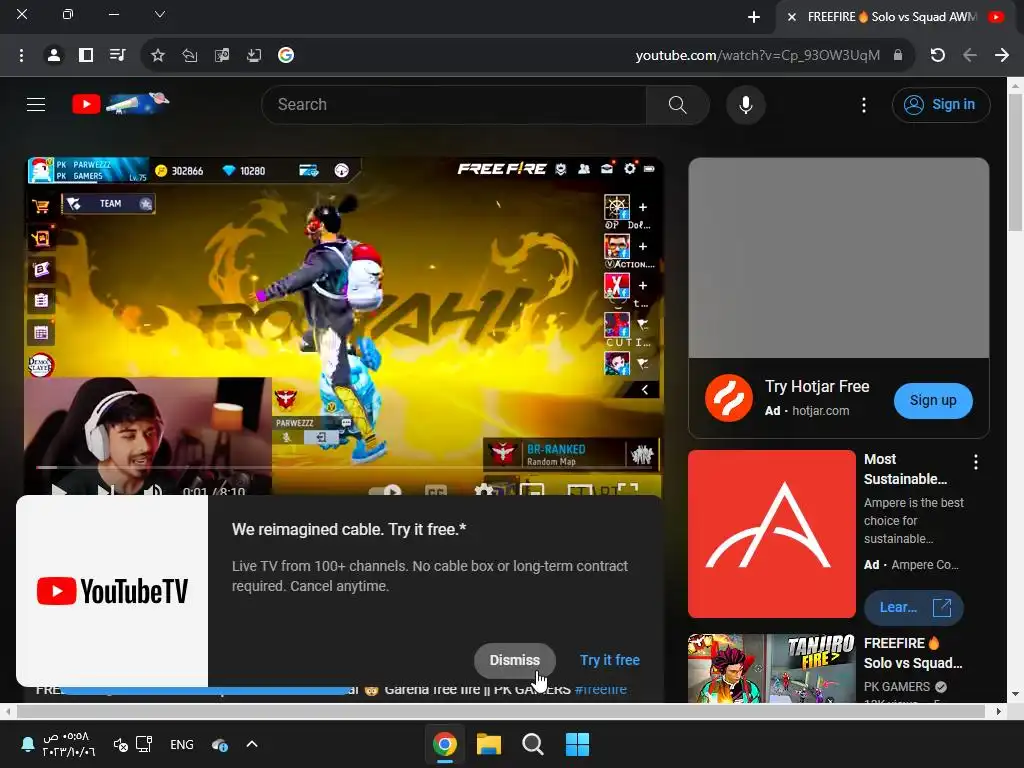Click the horizontal scrollbar right arrow
The image size is (1024, 768).
tap(999, 711)
